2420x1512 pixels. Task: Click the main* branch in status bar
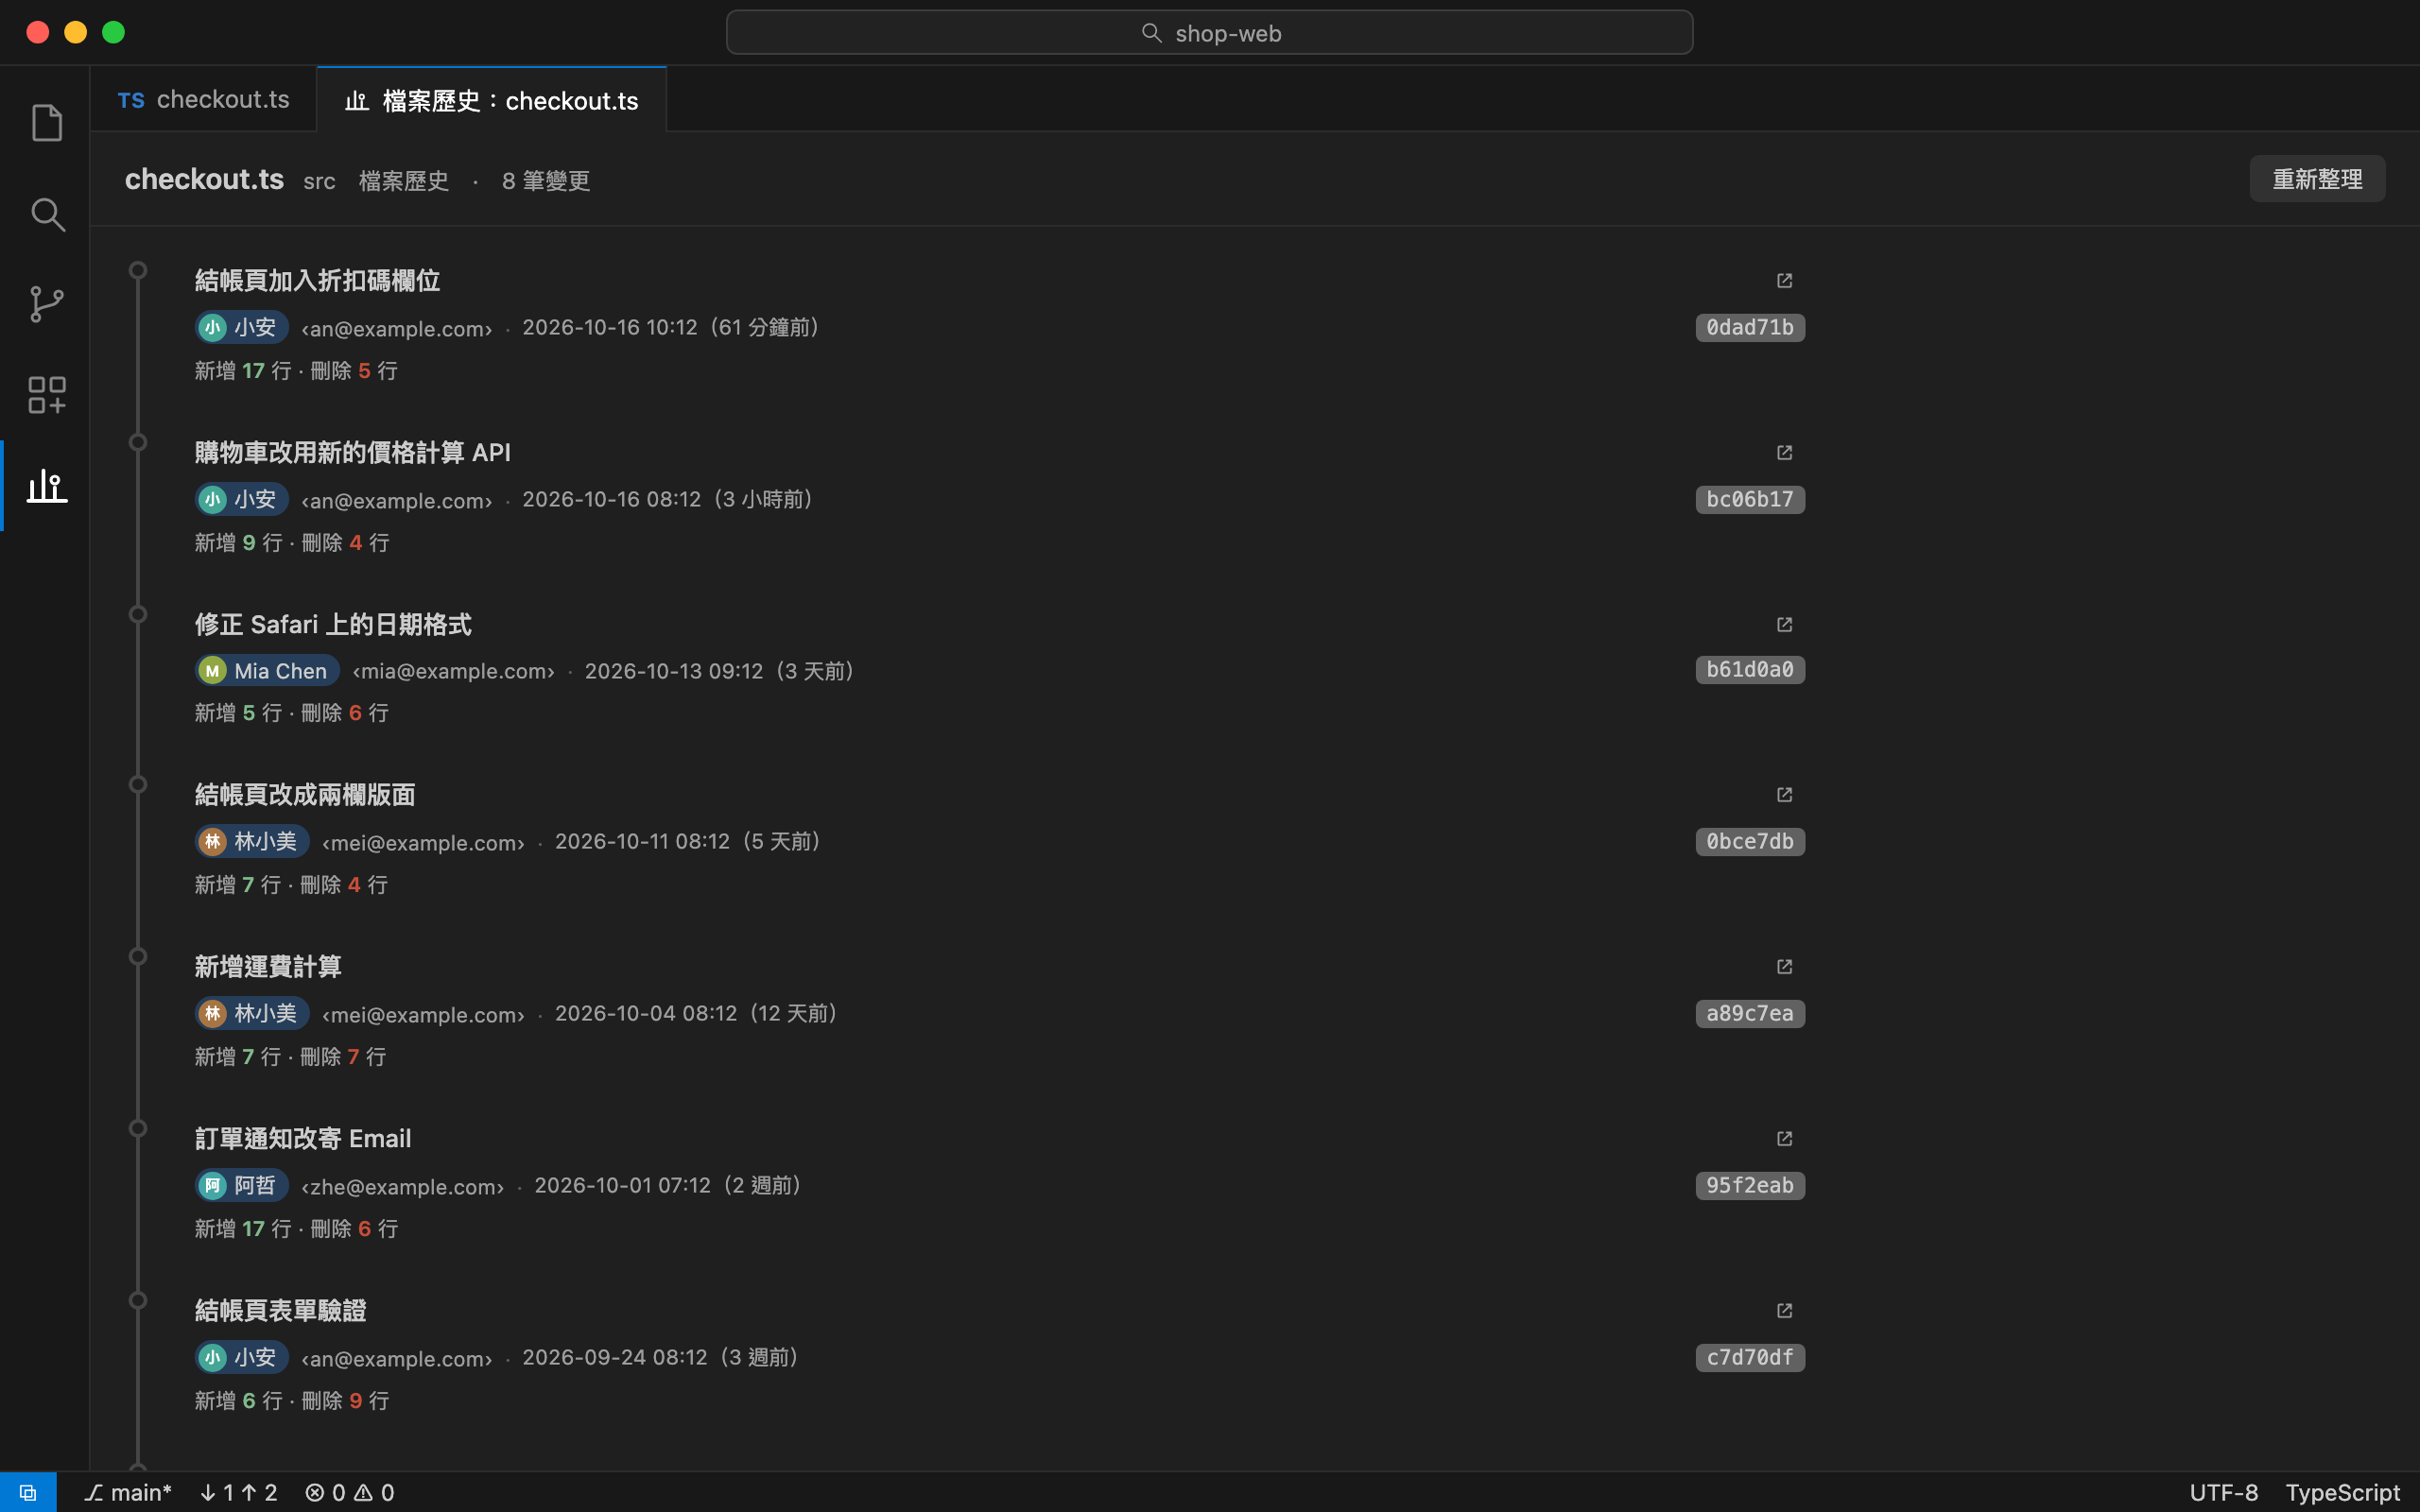coord(128,1492)
